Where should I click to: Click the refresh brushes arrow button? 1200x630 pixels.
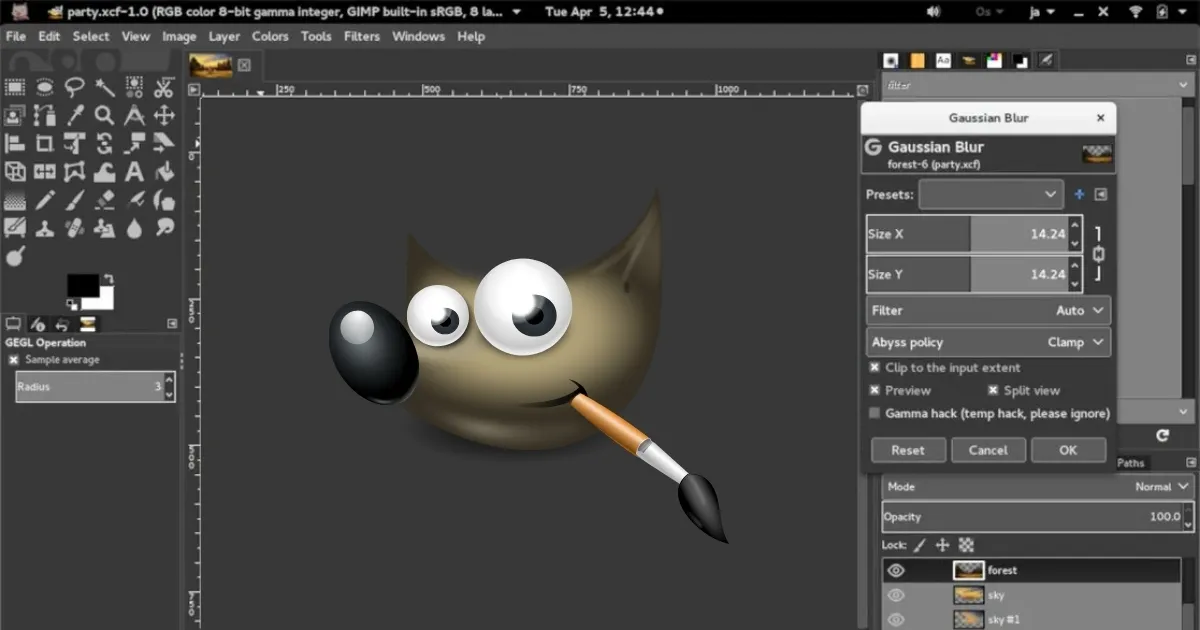click(x=1162, y=436)
